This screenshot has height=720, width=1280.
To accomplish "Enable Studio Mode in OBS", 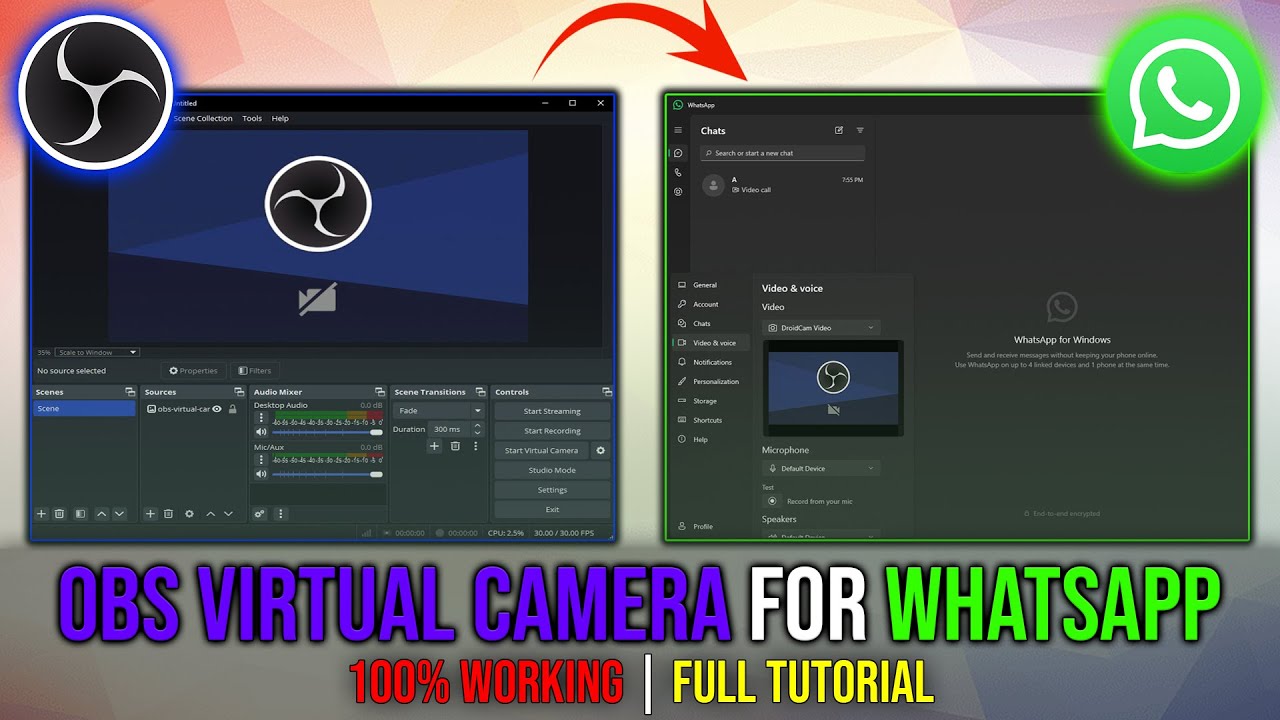I will tap(552, 470).
